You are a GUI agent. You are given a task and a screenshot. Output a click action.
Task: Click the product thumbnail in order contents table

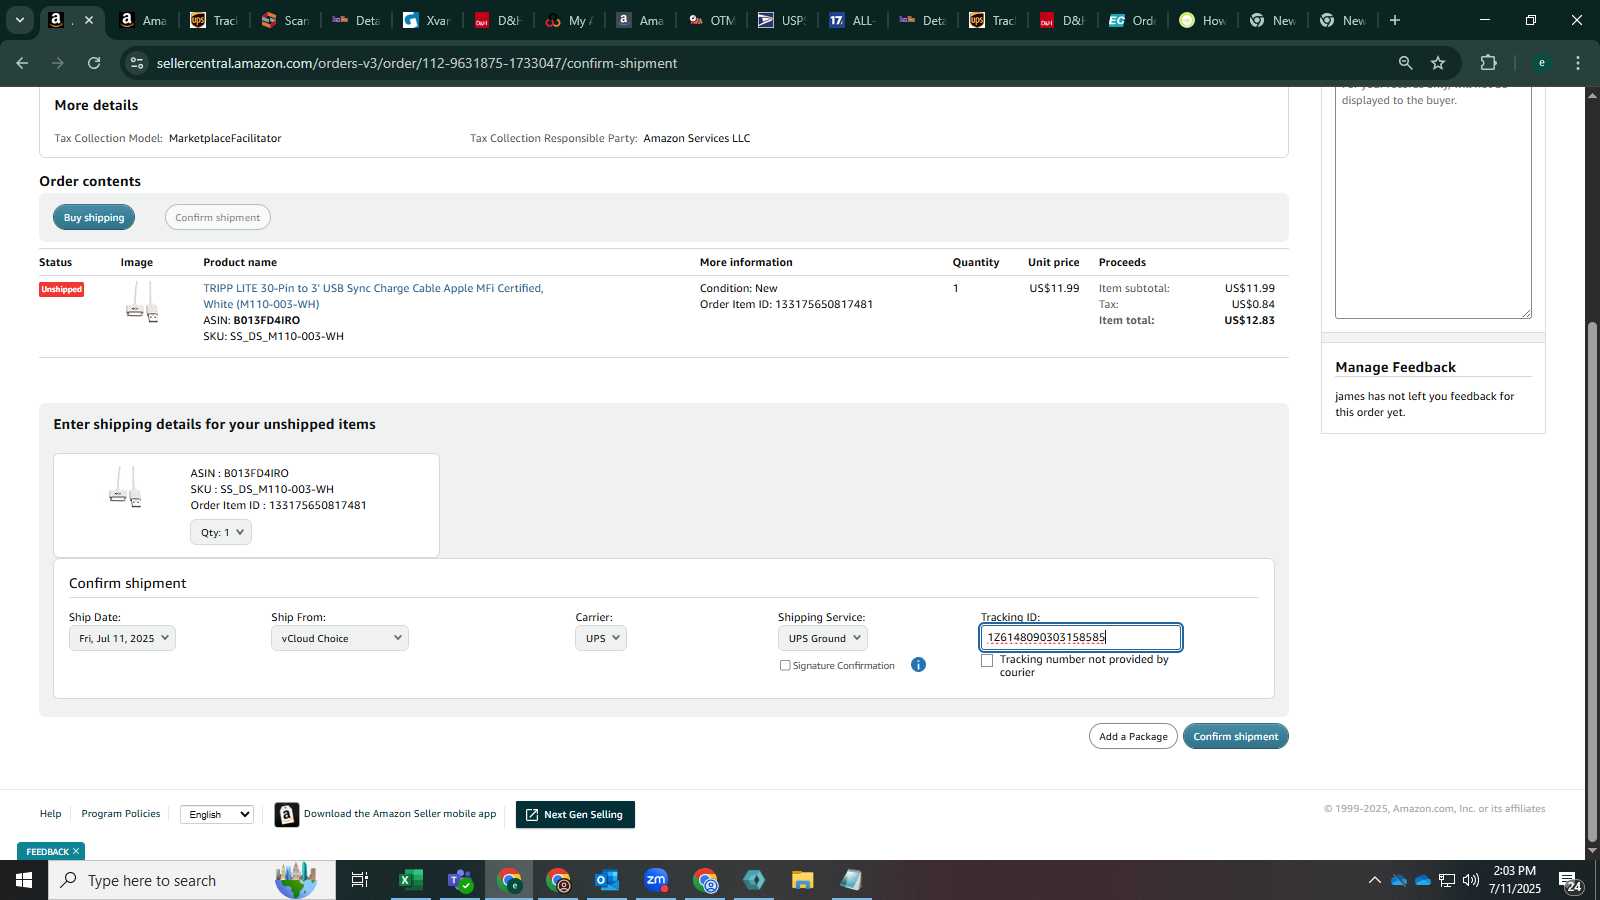point(141,301)
